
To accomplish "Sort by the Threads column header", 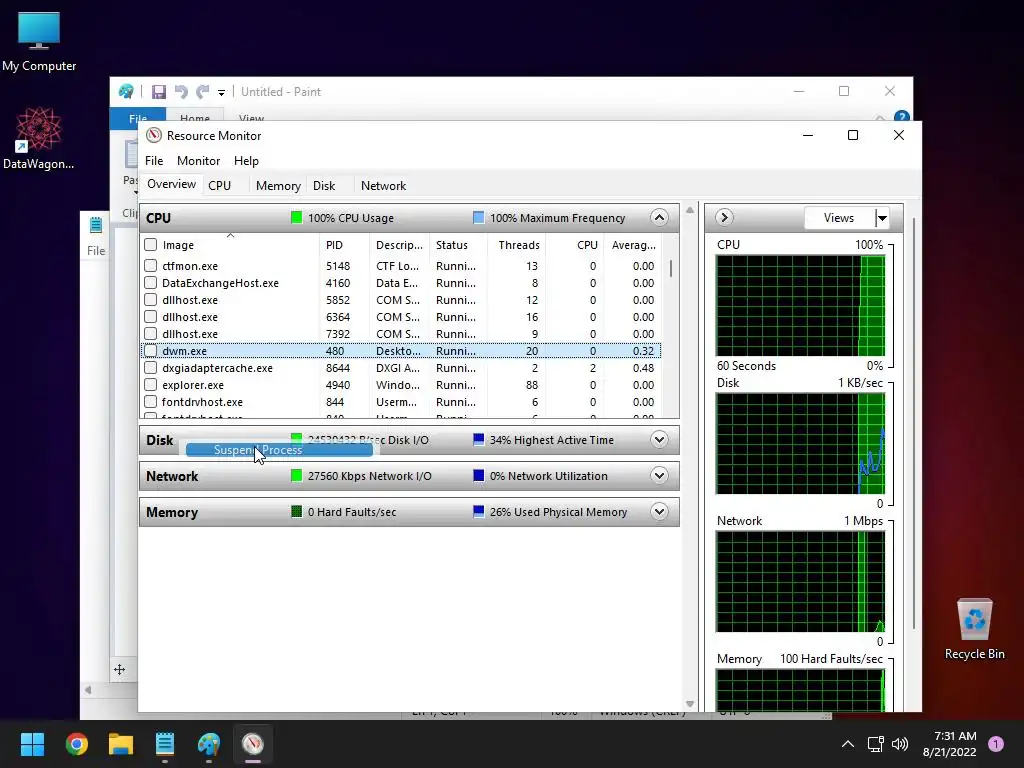I will tap(516, 245).
